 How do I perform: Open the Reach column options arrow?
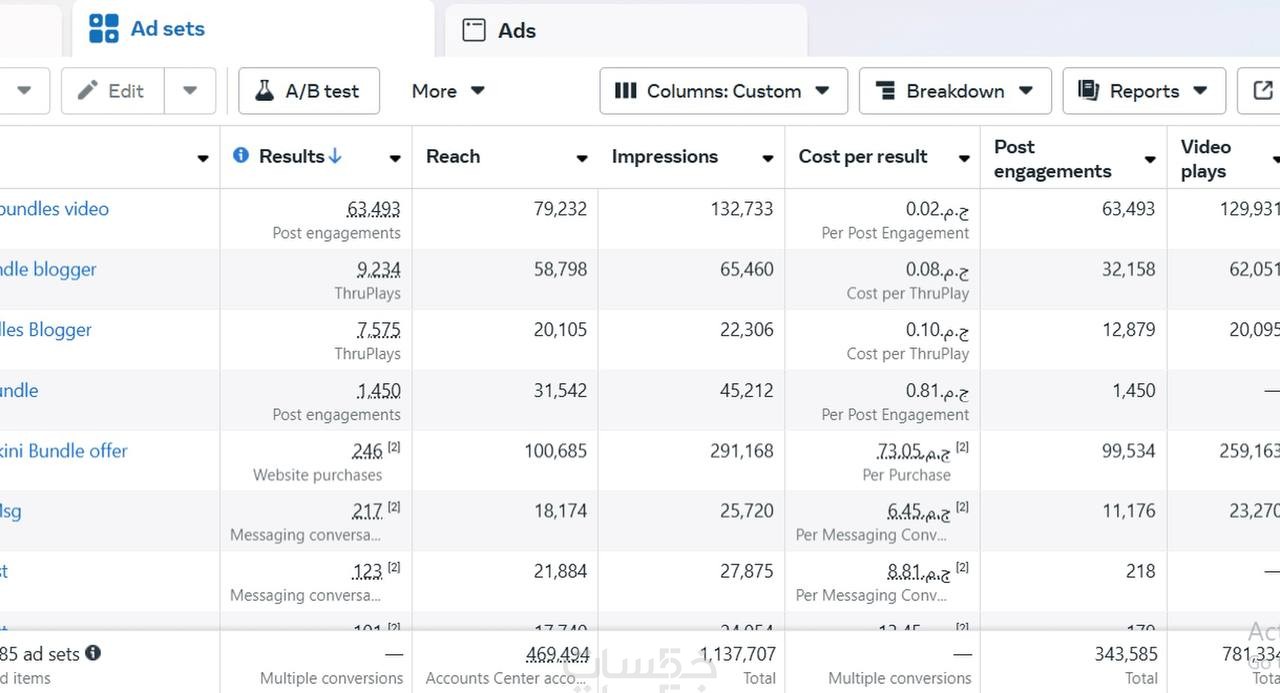(582, 158)
